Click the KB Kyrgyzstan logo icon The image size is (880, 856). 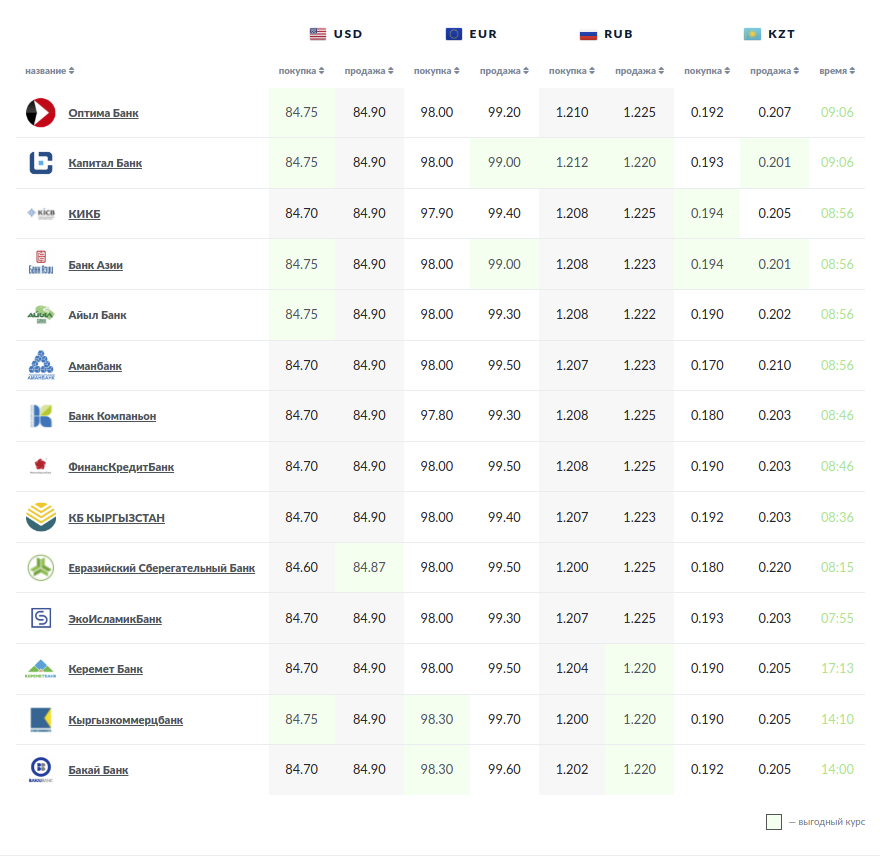tap(40, 518)
